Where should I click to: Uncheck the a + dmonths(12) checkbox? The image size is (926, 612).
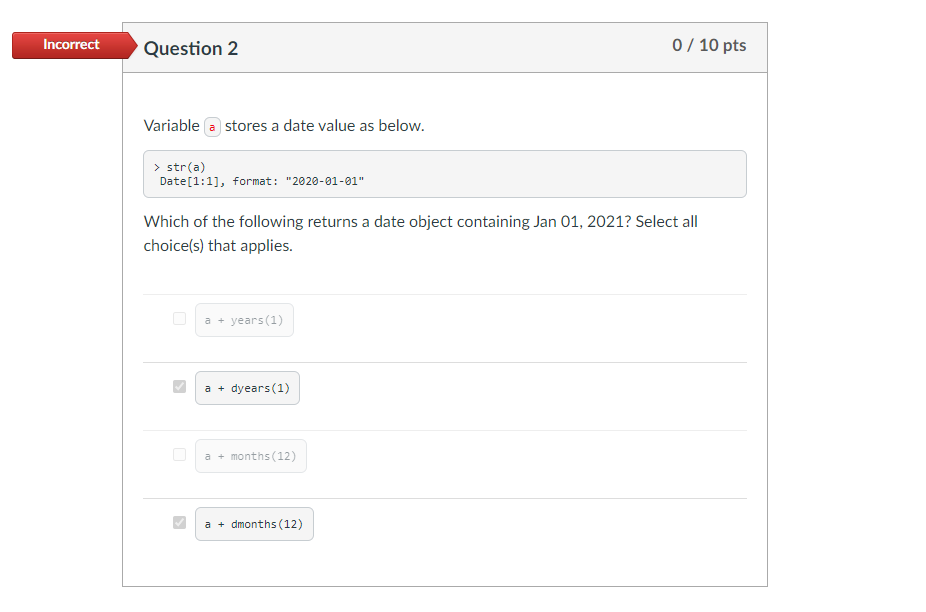point(179,523)
